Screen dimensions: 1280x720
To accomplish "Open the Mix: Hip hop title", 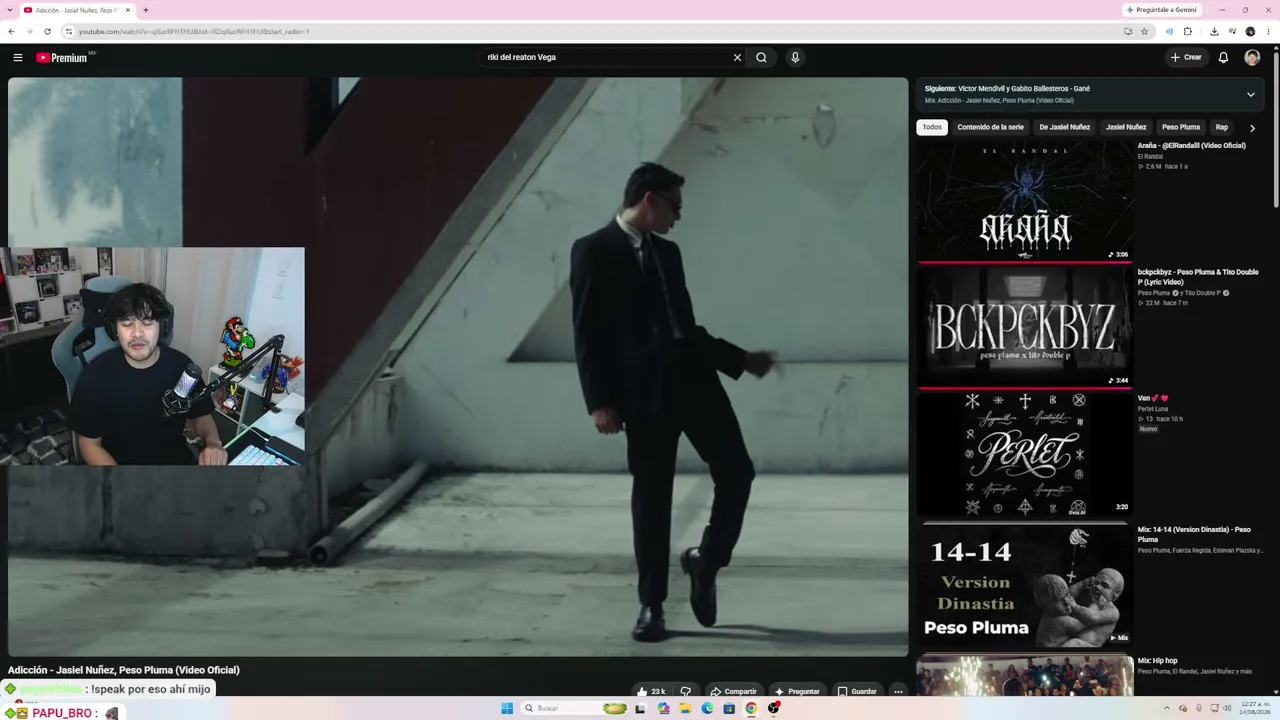I will click(x=1157, y=661).
